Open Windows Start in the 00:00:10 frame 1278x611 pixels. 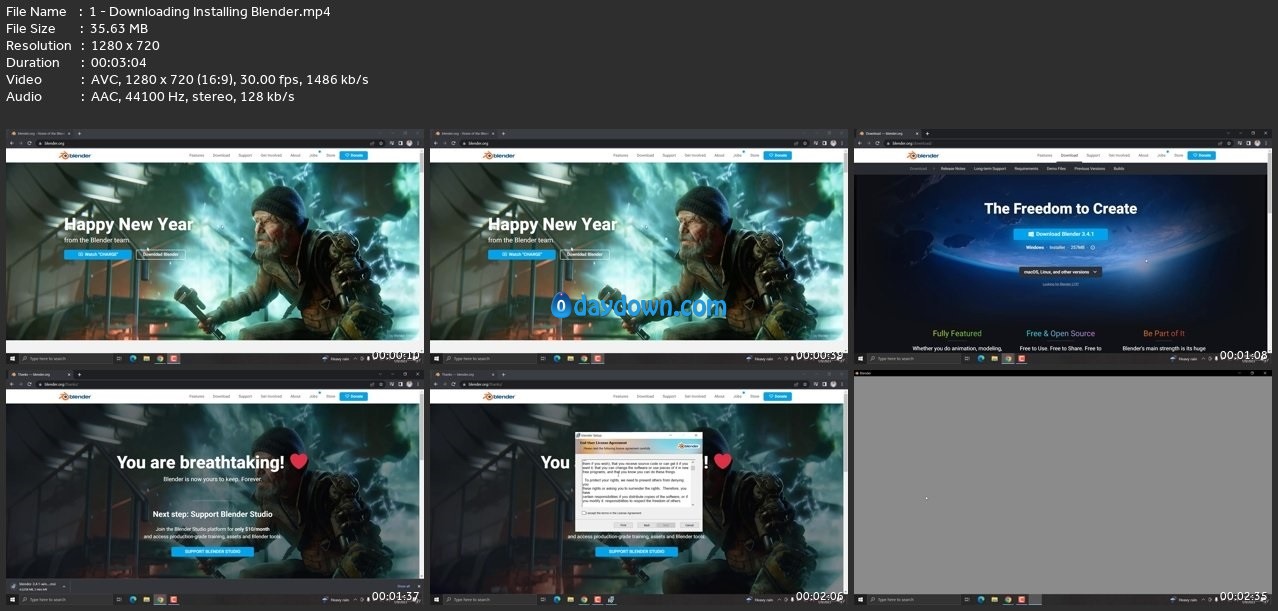(12, 358)
